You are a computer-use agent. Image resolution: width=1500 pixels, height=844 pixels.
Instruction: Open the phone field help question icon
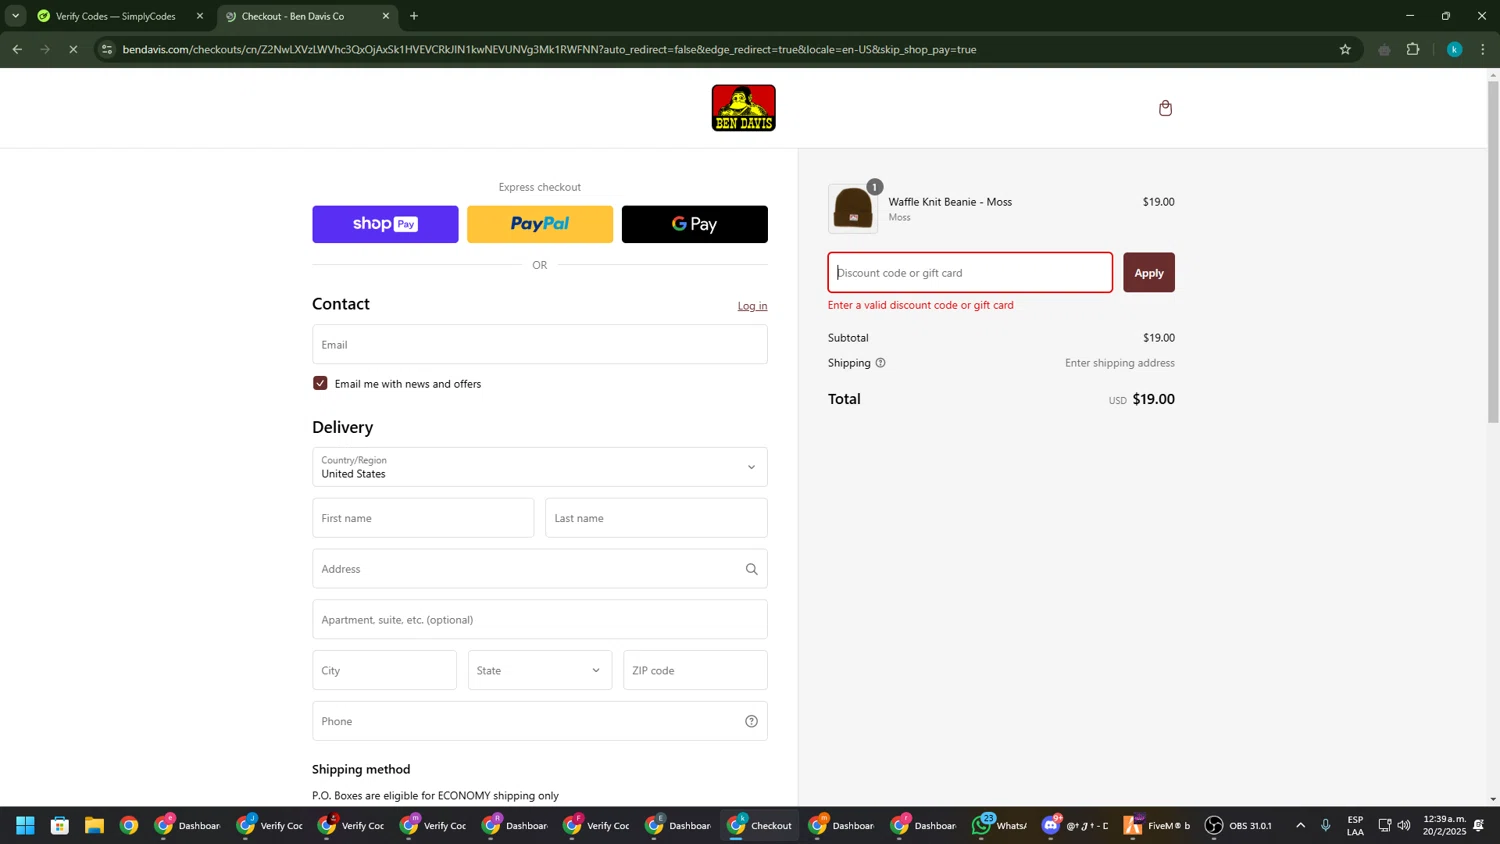click(751, 721)
